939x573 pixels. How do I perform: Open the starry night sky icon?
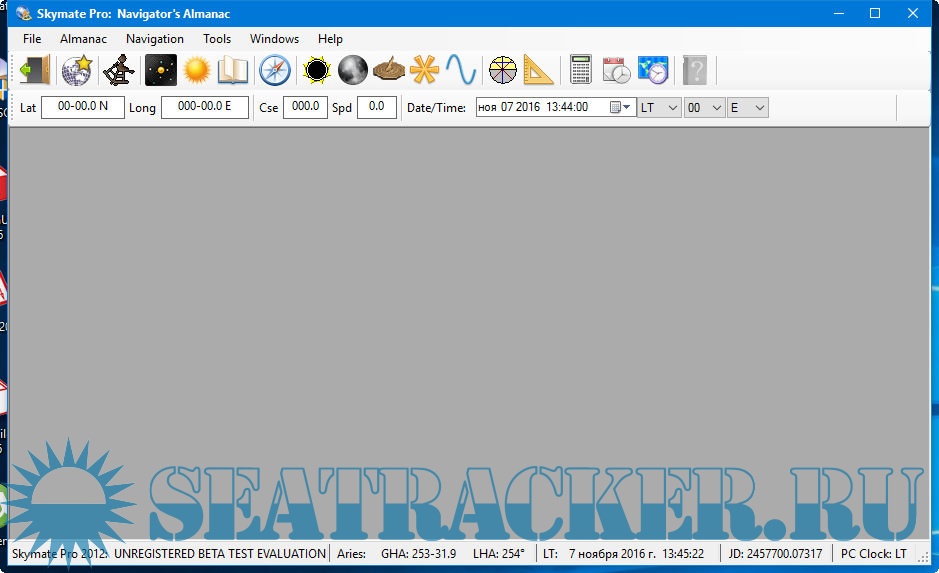pos(160,70)
